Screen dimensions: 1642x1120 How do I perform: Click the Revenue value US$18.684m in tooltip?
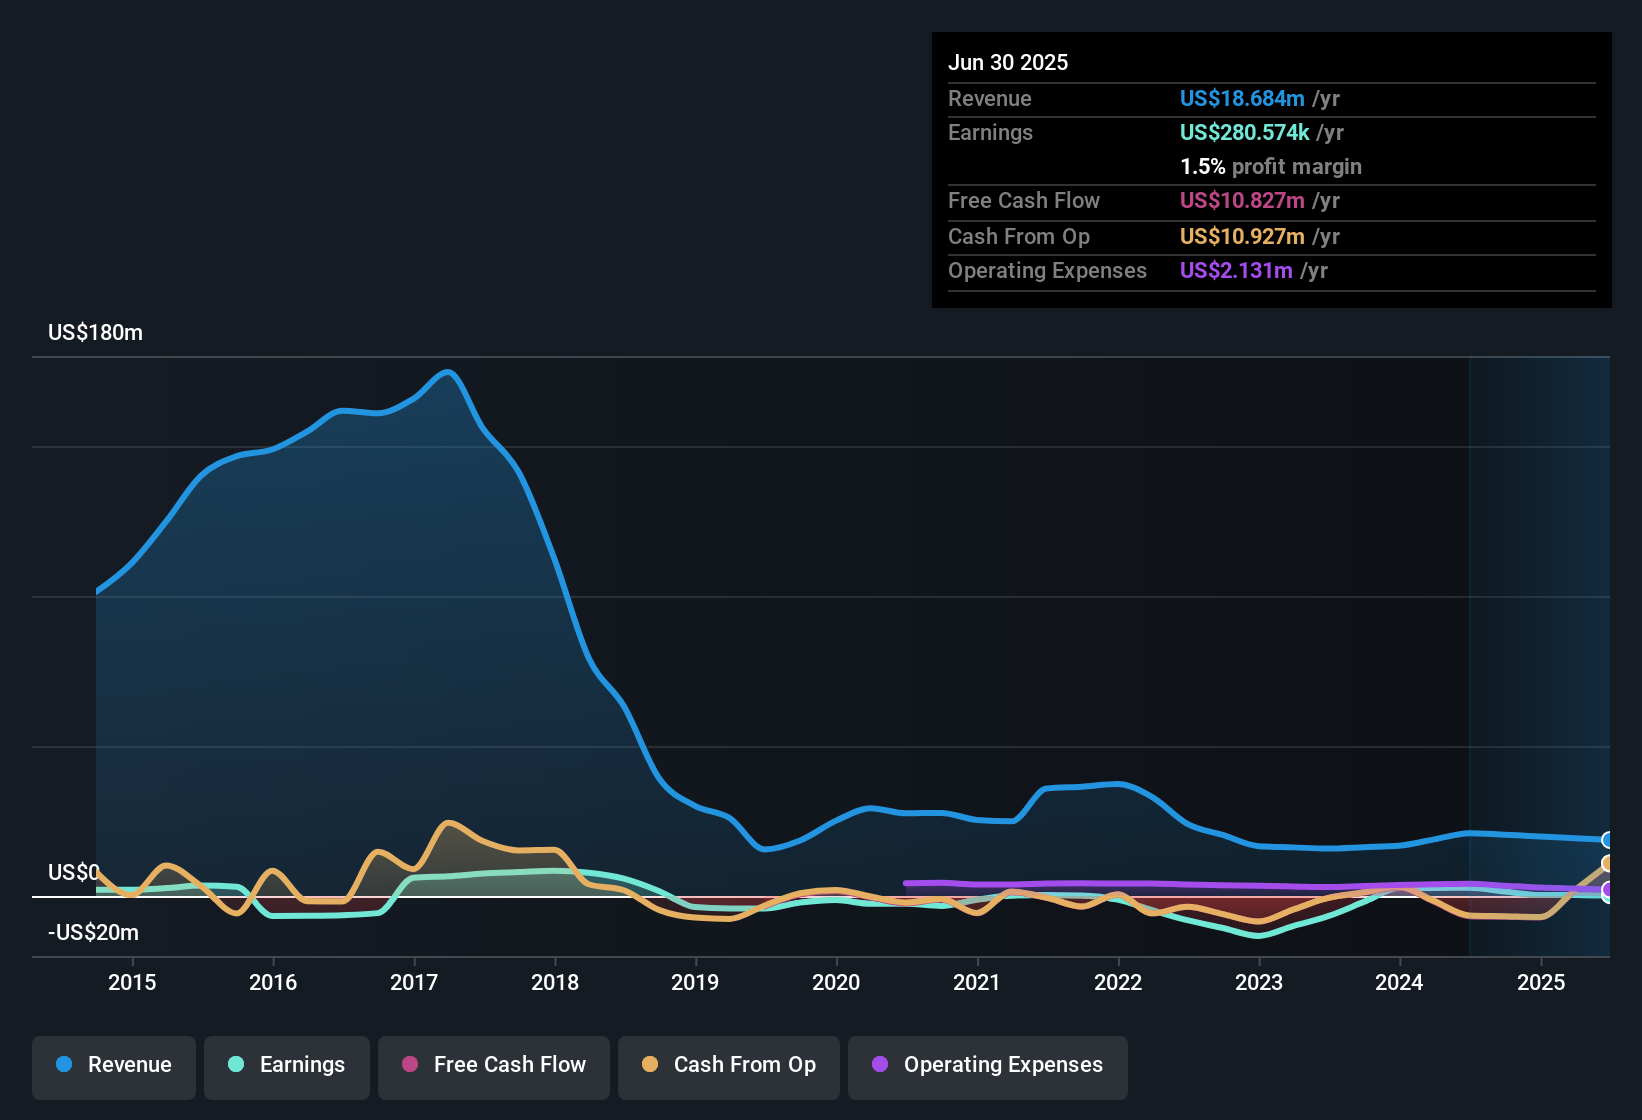pyautogui.click(x=1242, y=99)
